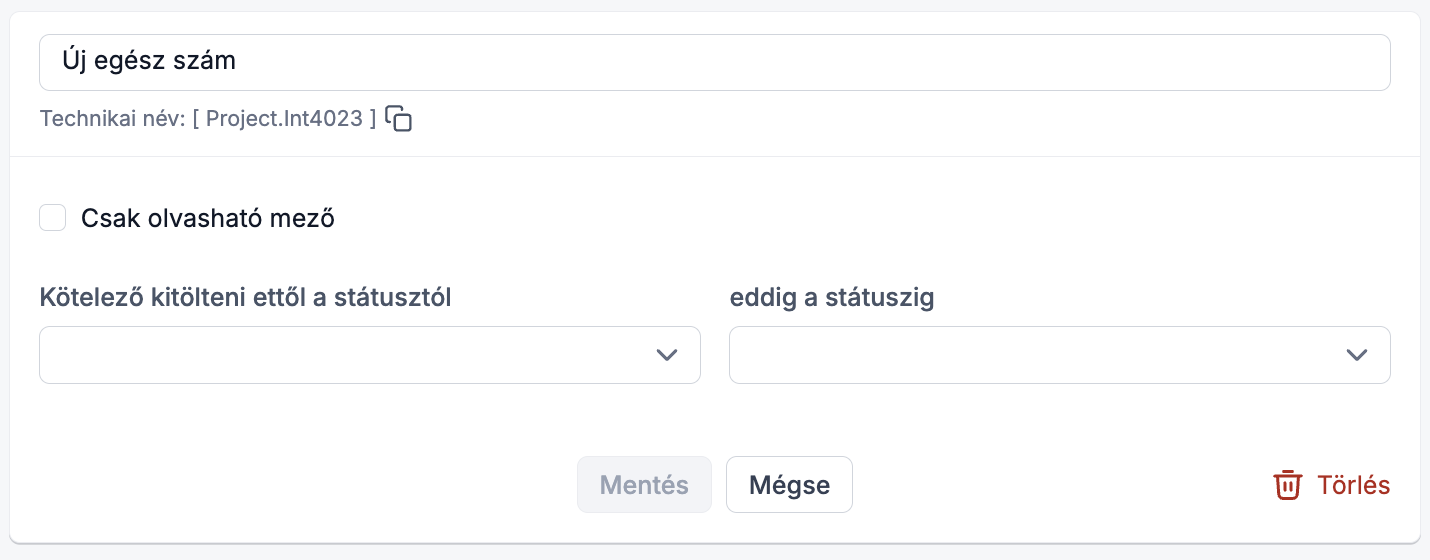Open the 'Kötelező kitölteni ettől a státusztól' dropdown
Image resolution: width=1430 pixels, height=560 pixels.
(x=370, y=355)
